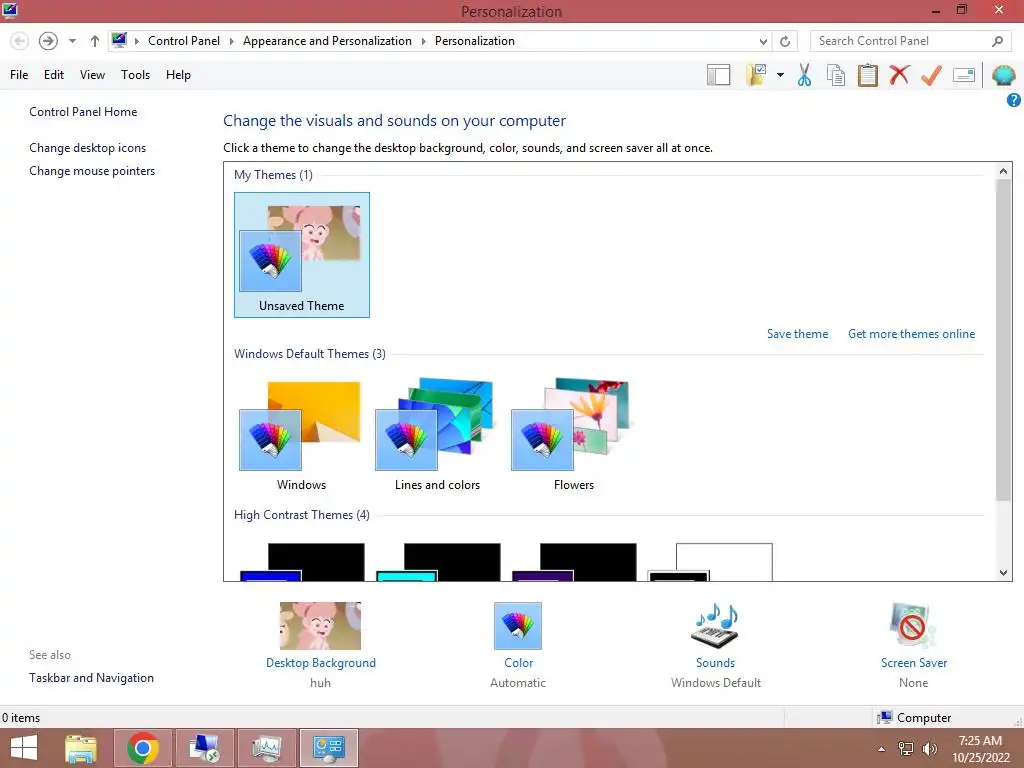Click the Desktop Background text link

tap(321, 663)
